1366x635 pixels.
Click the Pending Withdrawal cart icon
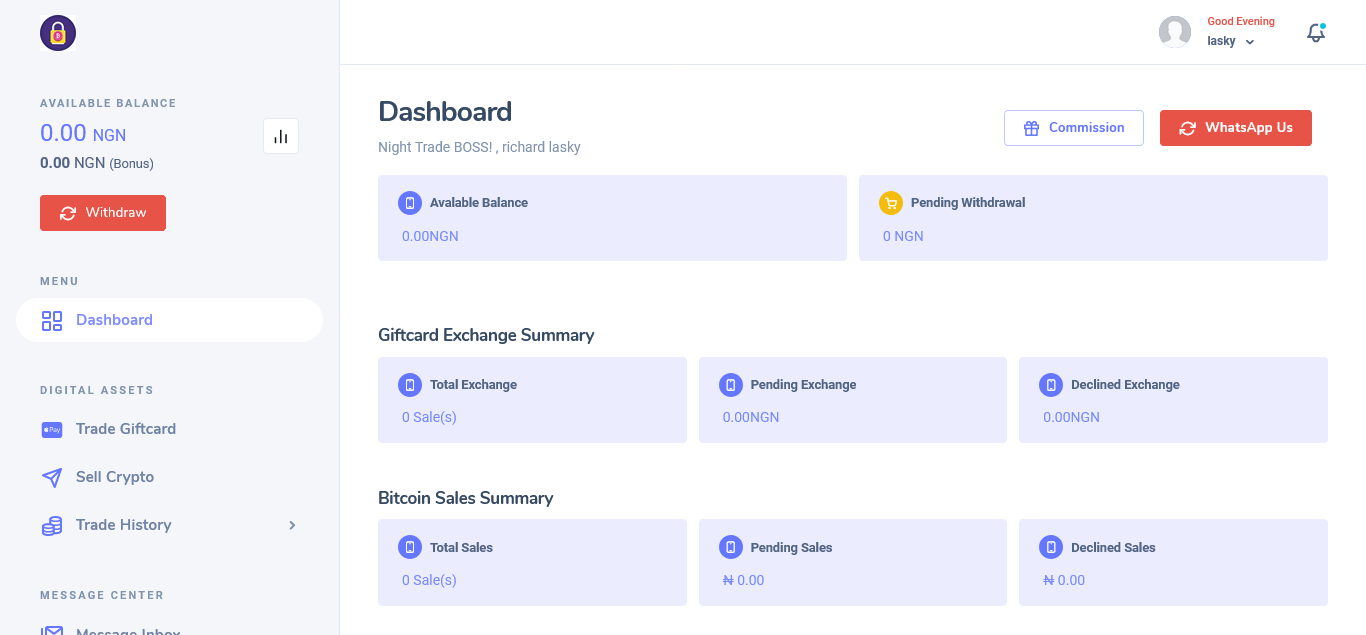[890, 203]
